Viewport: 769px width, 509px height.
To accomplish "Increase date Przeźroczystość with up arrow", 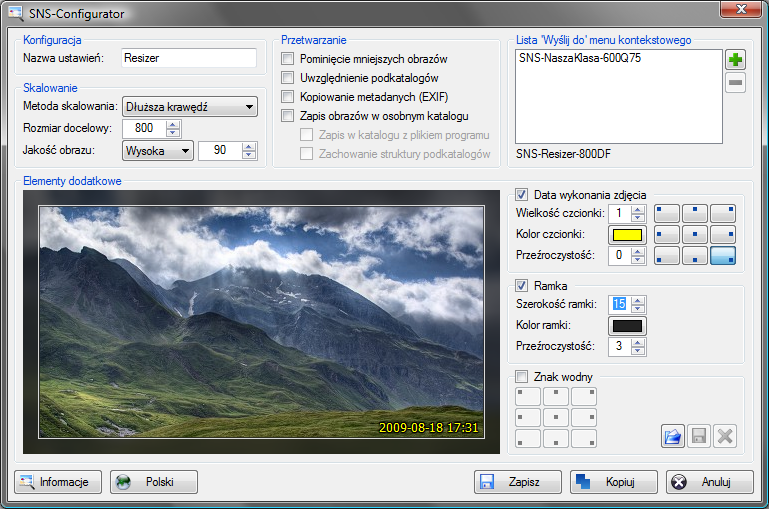I will pos(638,251).
